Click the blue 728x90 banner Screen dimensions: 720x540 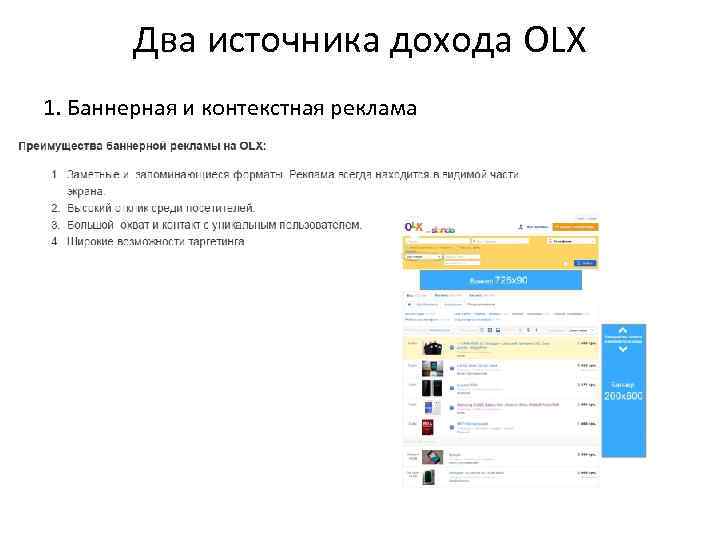(501, 280)
